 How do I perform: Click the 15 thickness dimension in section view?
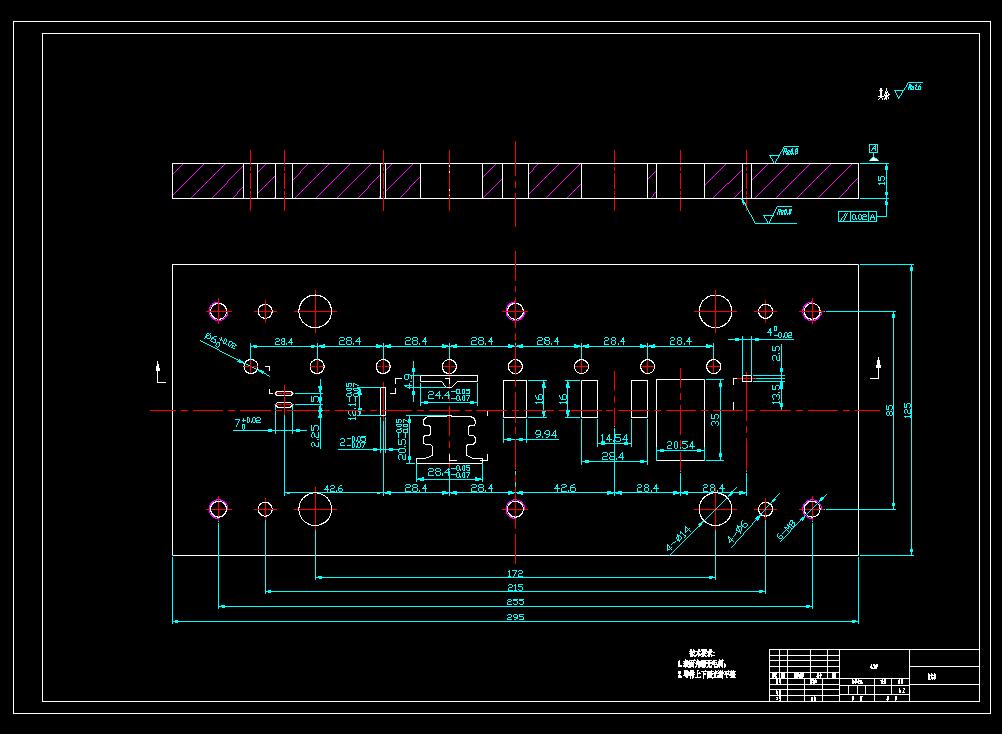882,181
